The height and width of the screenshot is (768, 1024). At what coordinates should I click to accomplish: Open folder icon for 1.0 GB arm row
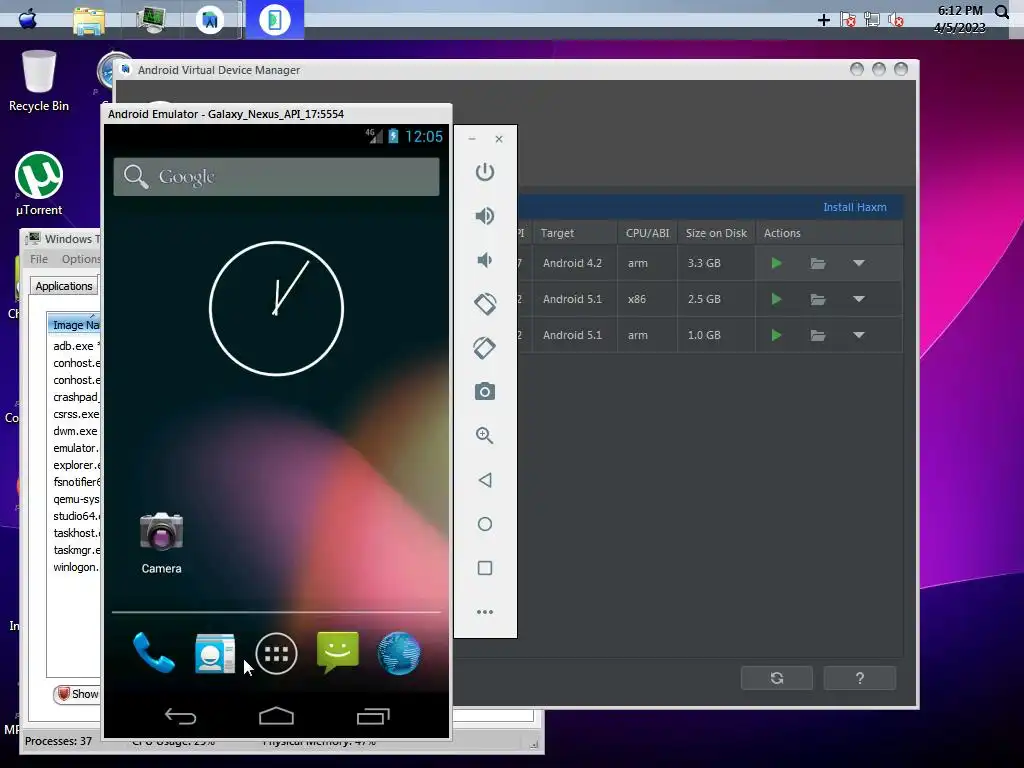coord(818,335)
